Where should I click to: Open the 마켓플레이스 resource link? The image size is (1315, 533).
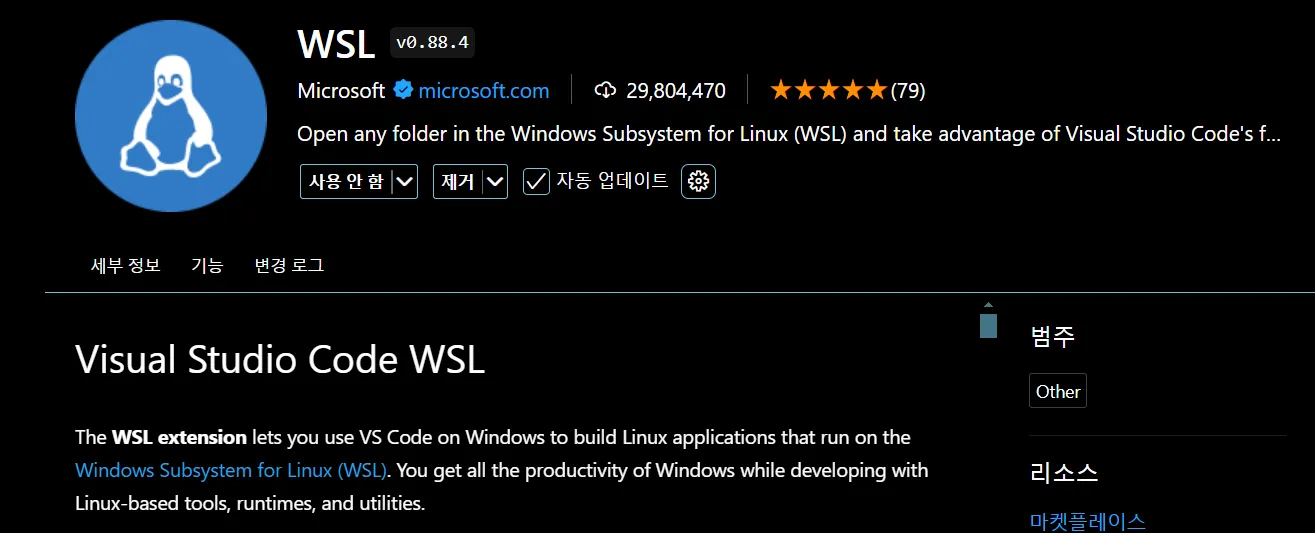click(1088, 521)
